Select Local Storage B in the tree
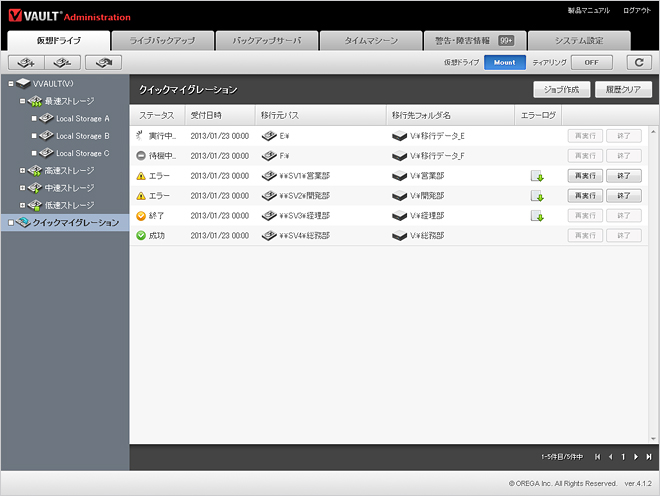This screenshot has height=496, width=660. [82, 136]
